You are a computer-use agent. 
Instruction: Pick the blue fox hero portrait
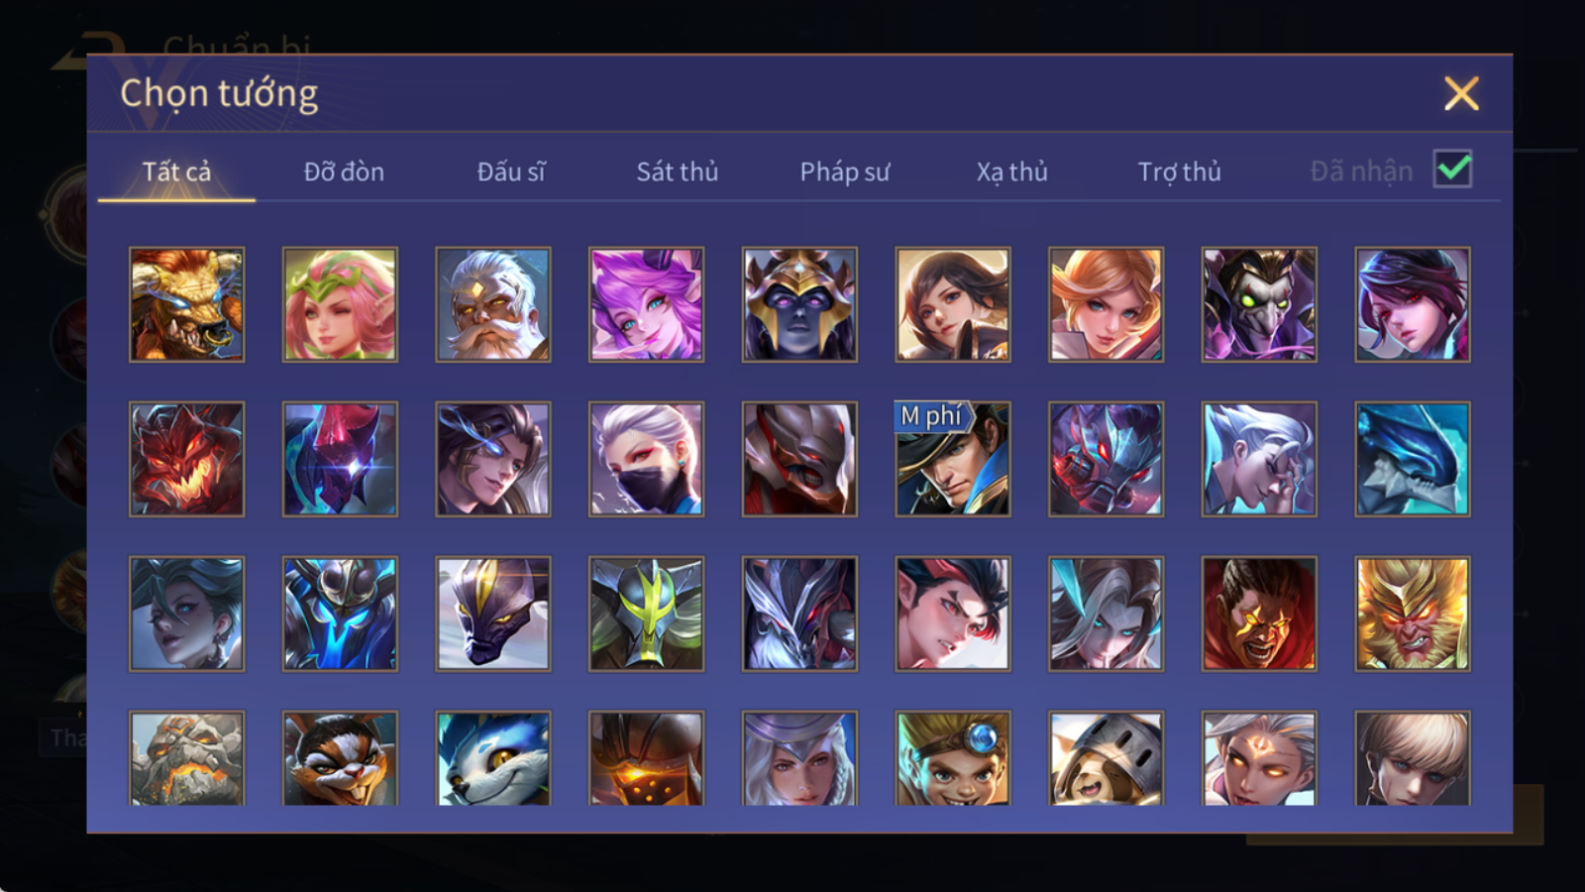pyautogui.click(x=493, y=758)
